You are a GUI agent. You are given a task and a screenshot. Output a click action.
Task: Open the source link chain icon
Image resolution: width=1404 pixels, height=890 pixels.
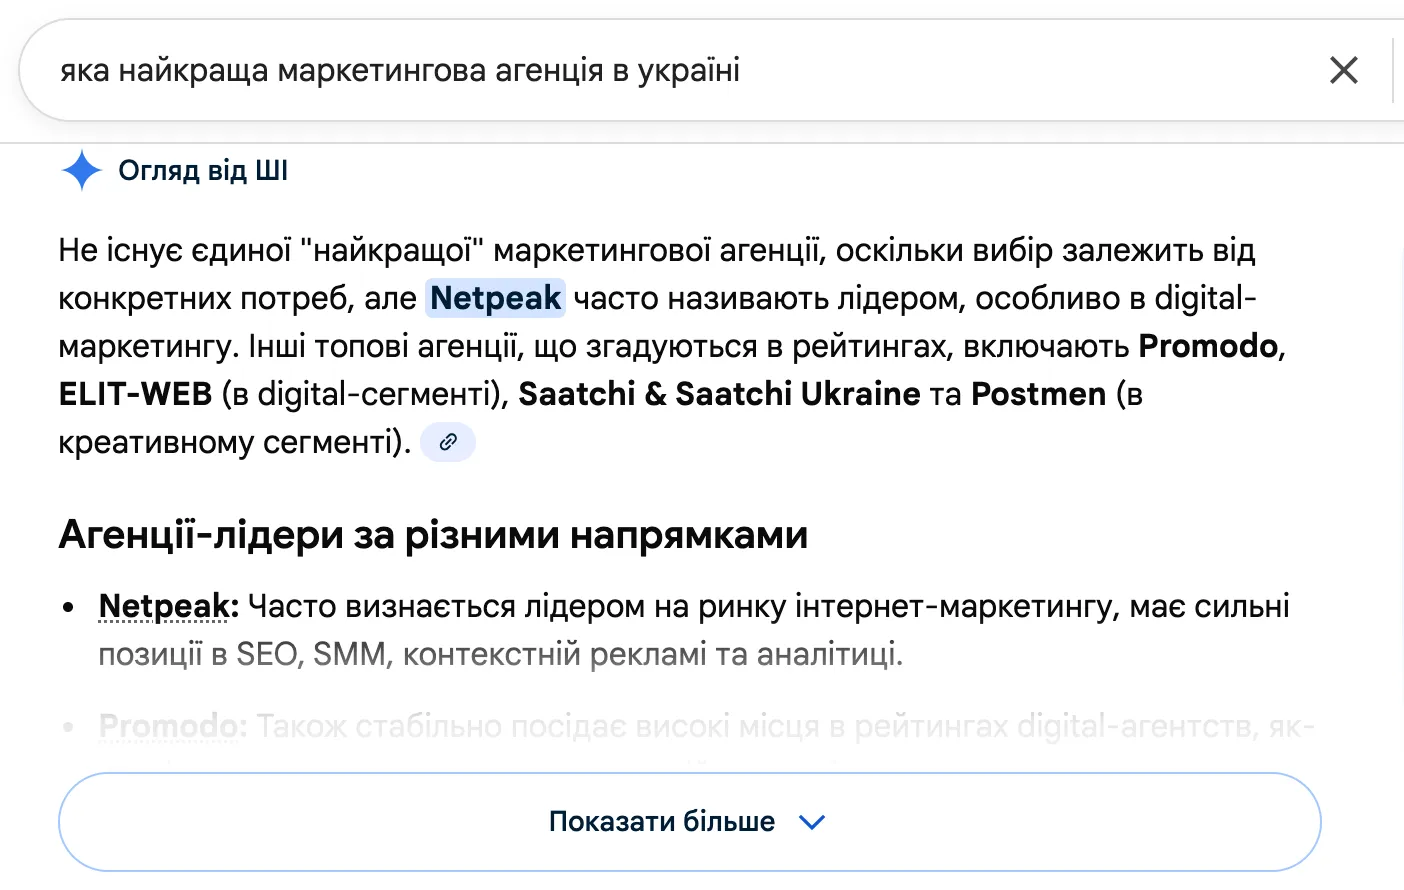click(447, 442)
